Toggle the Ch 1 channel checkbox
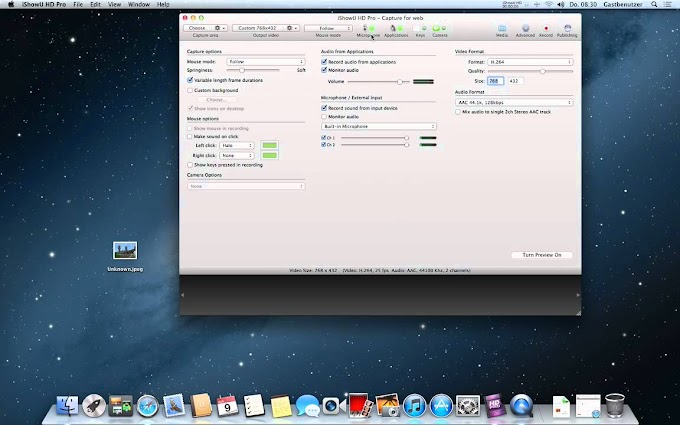The height and width of the screenshot is (425, 680). pyautogui.click(x=324, y=138)
